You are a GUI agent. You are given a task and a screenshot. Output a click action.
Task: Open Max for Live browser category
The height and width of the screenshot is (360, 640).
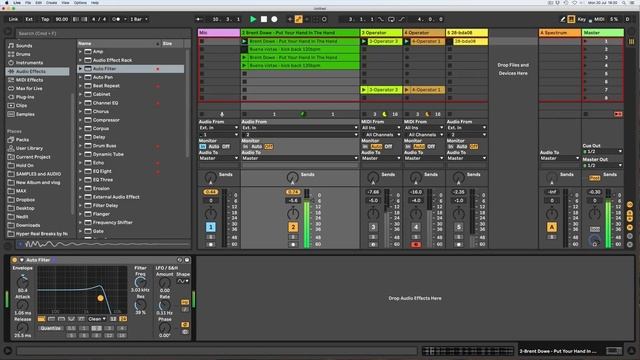click(x=29, y=89)
